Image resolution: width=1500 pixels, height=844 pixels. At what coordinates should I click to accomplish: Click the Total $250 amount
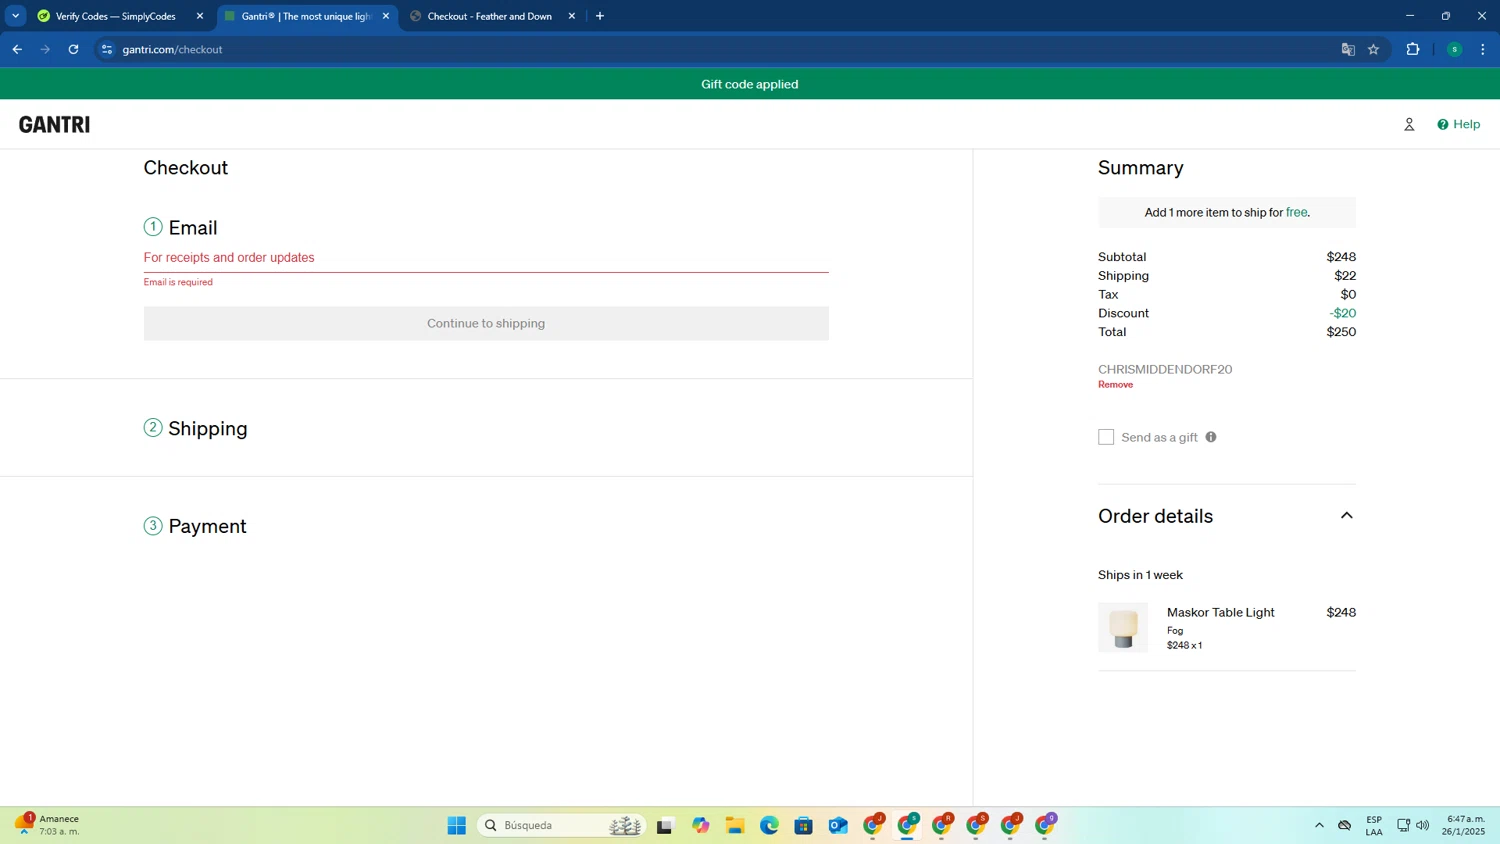[1341, 332]
